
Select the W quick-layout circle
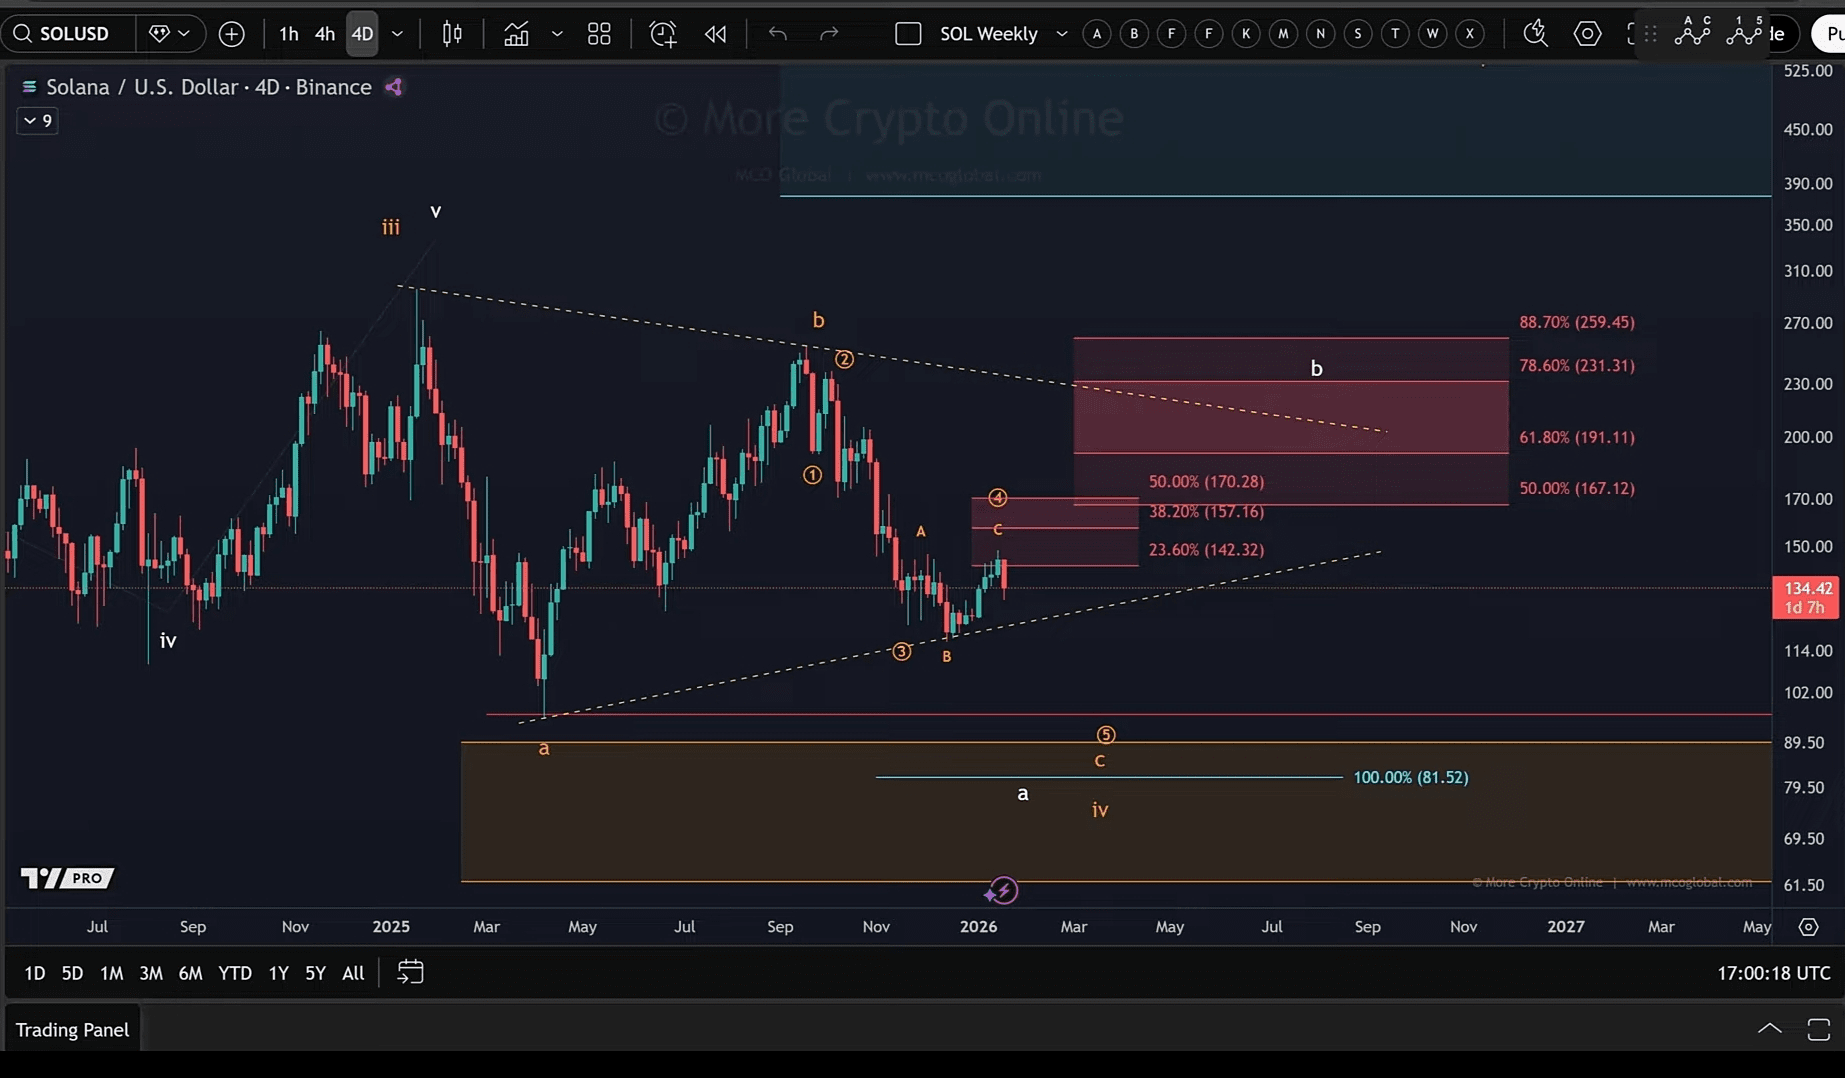coord(1432,34)
